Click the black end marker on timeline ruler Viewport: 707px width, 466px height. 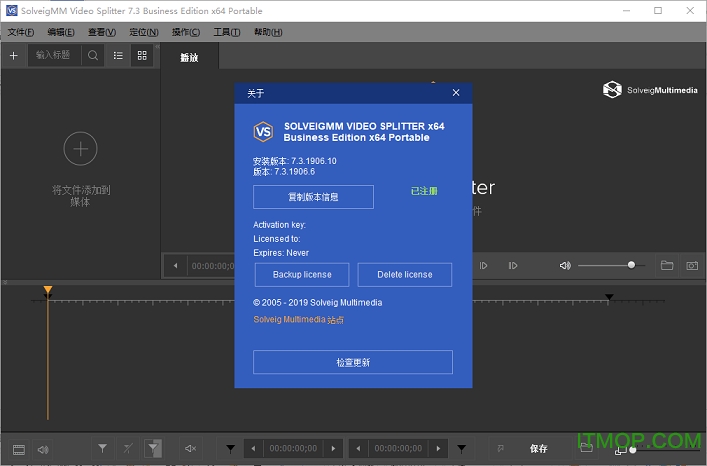609,297
